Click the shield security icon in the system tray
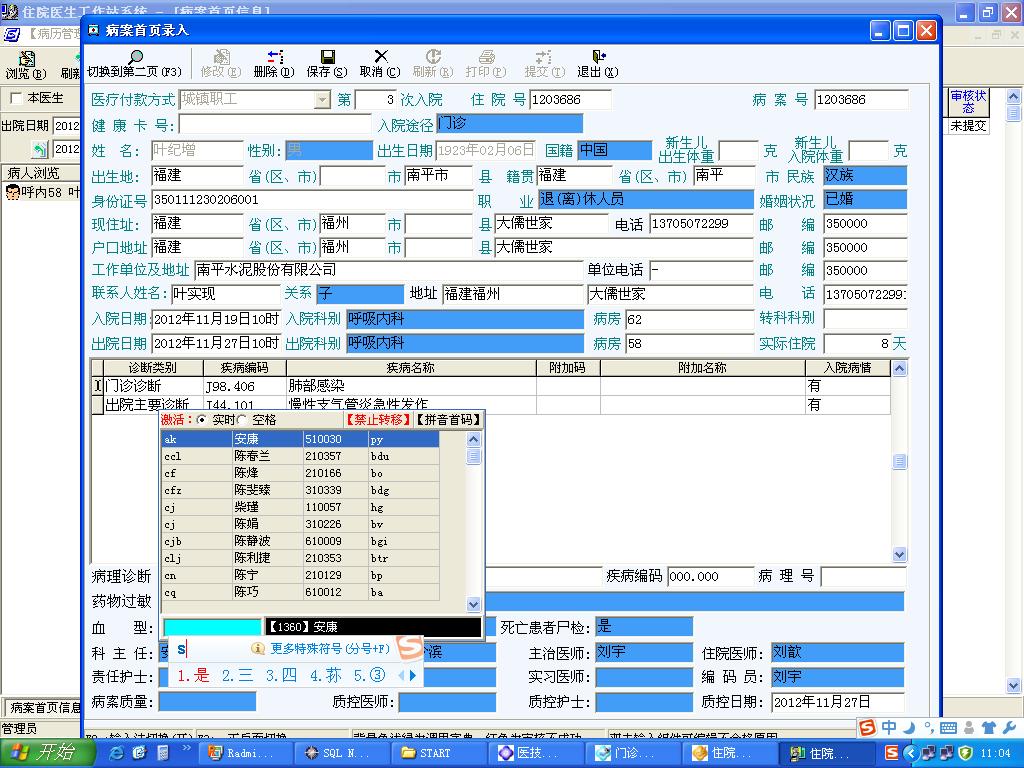 [x=966, y=753]
